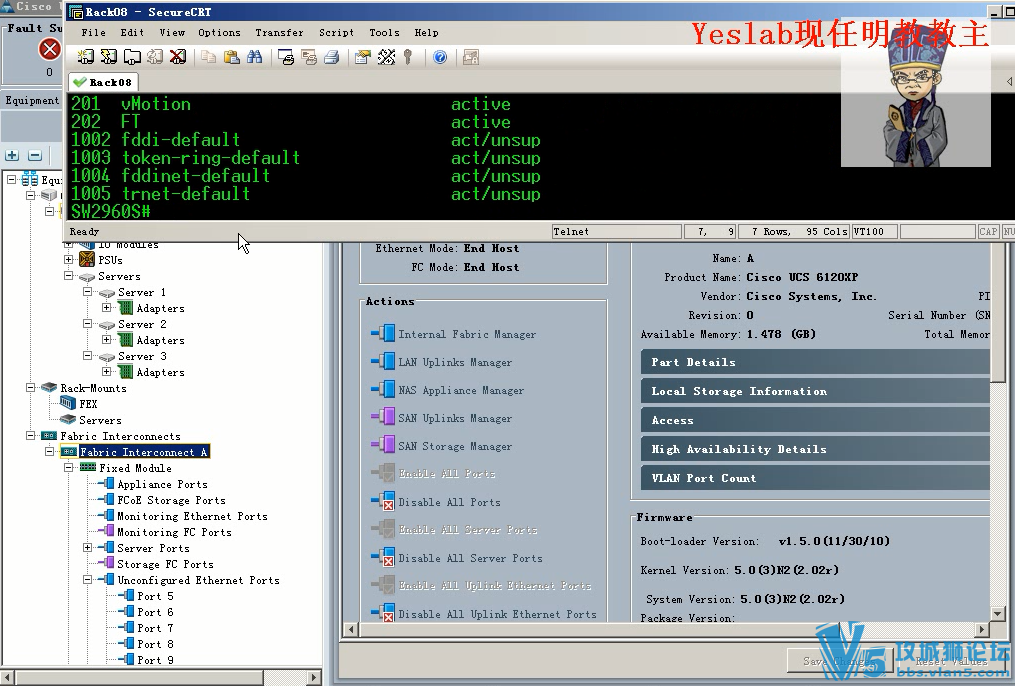Image resolution: width=1015 pixels, height=686 pixels.
Task: Collapse the Server 1 node
Action: click(x=87, y=292)
